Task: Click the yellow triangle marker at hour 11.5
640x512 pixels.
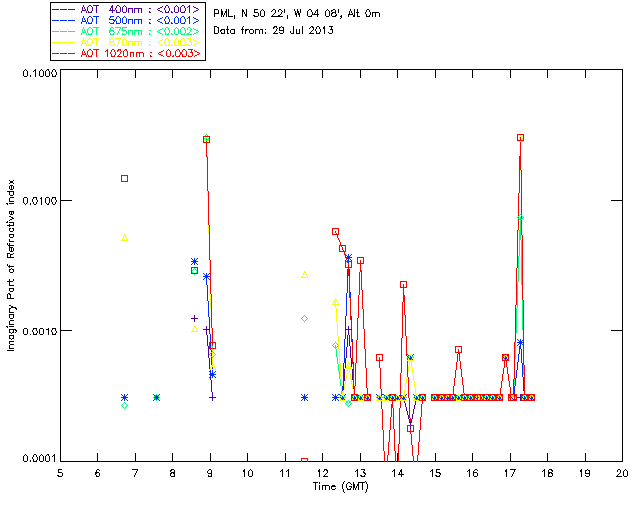Action: [304, 275]
